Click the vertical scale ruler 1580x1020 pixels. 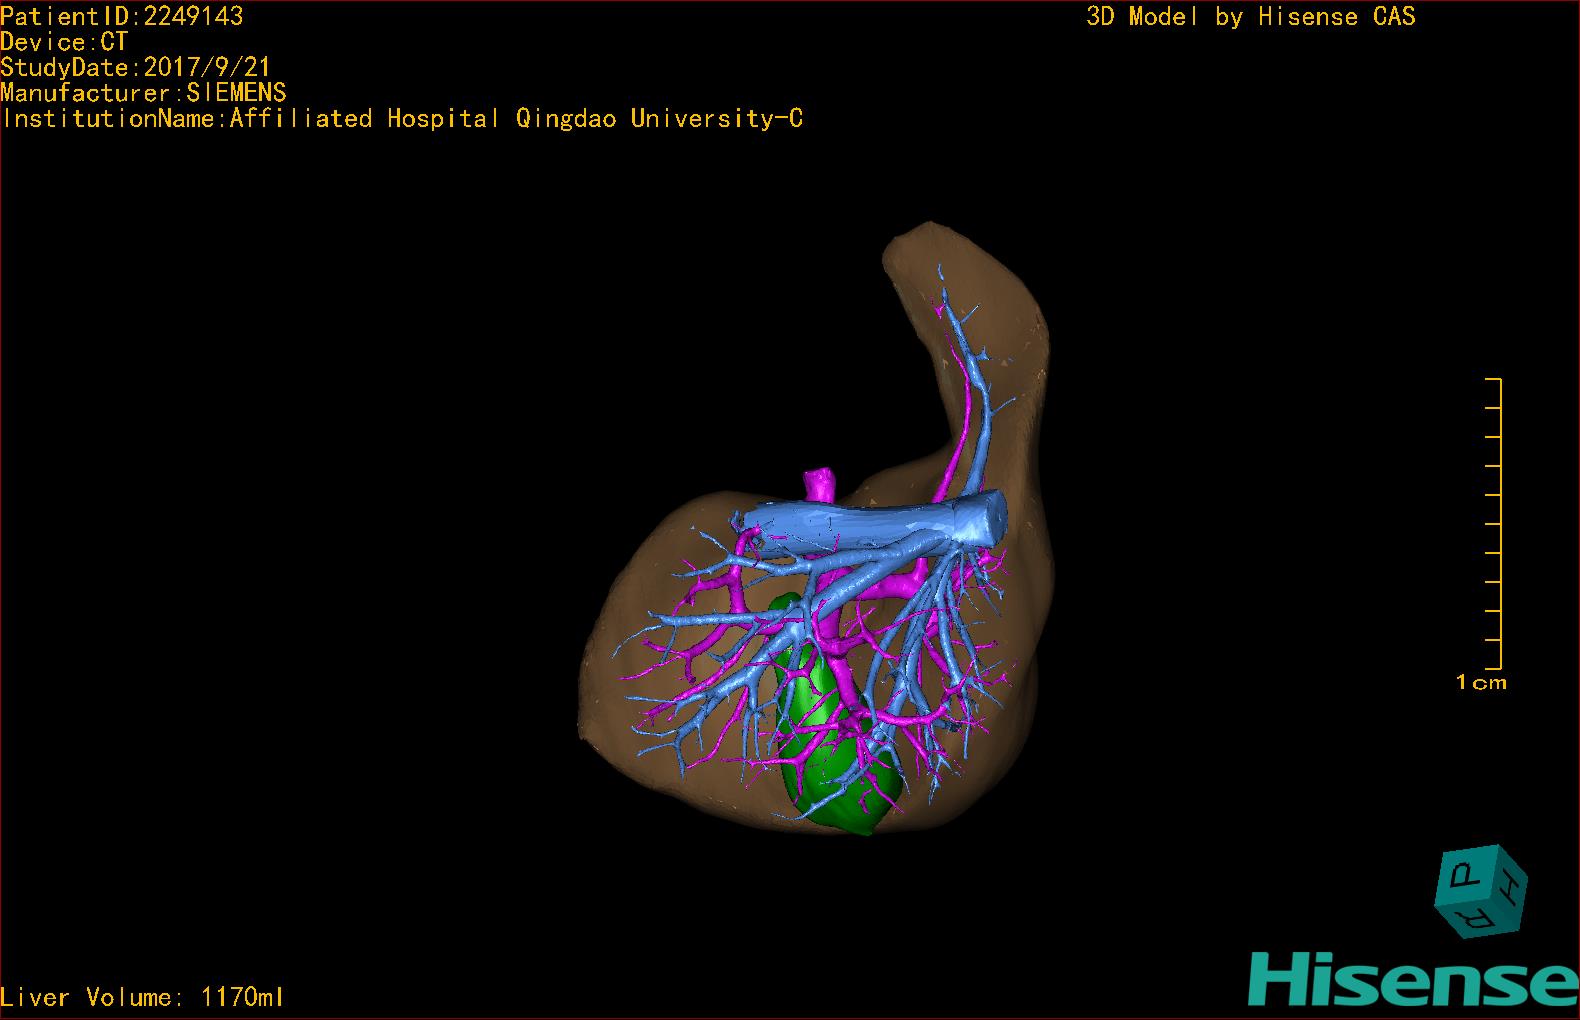tap(1494, 523)
